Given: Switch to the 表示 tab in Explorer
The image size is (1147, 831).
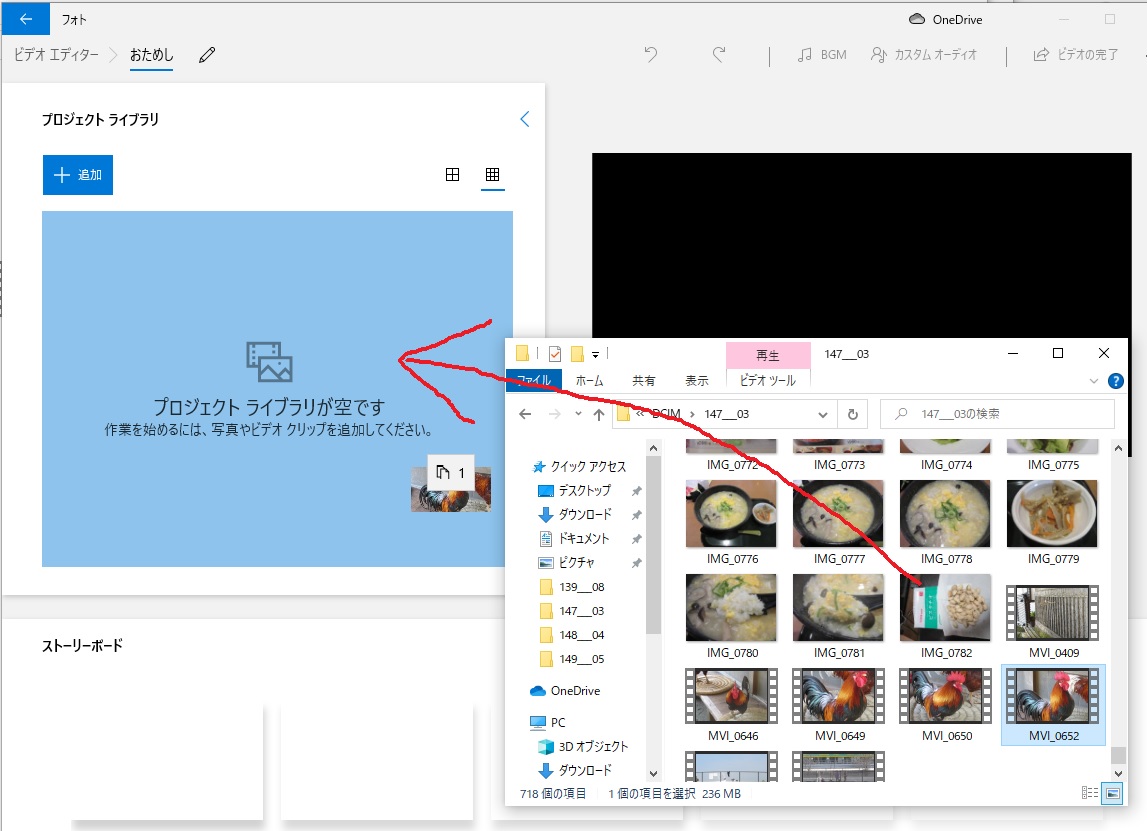Looking at the screenshot, I should pyautogui.click(x=696, y=380).
